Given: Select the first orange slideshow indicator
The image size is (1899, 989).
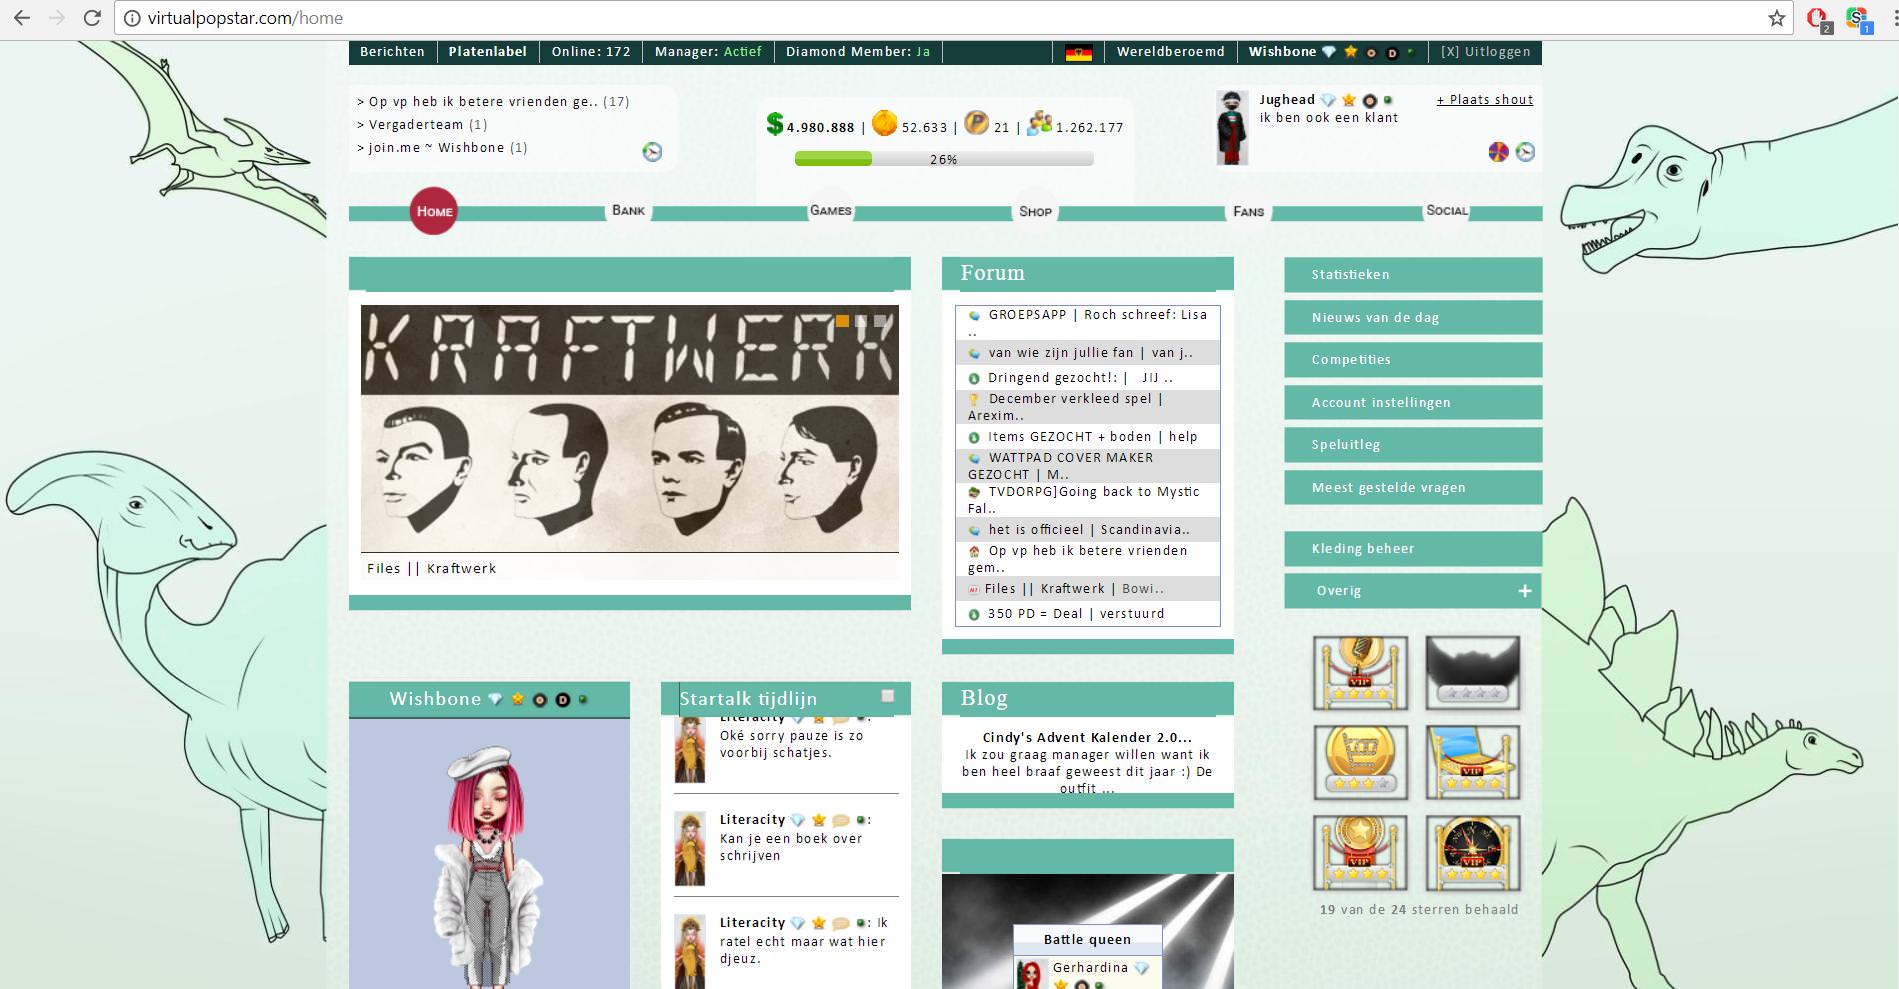Looking at the screenshot, I should (x=842, y=321).
